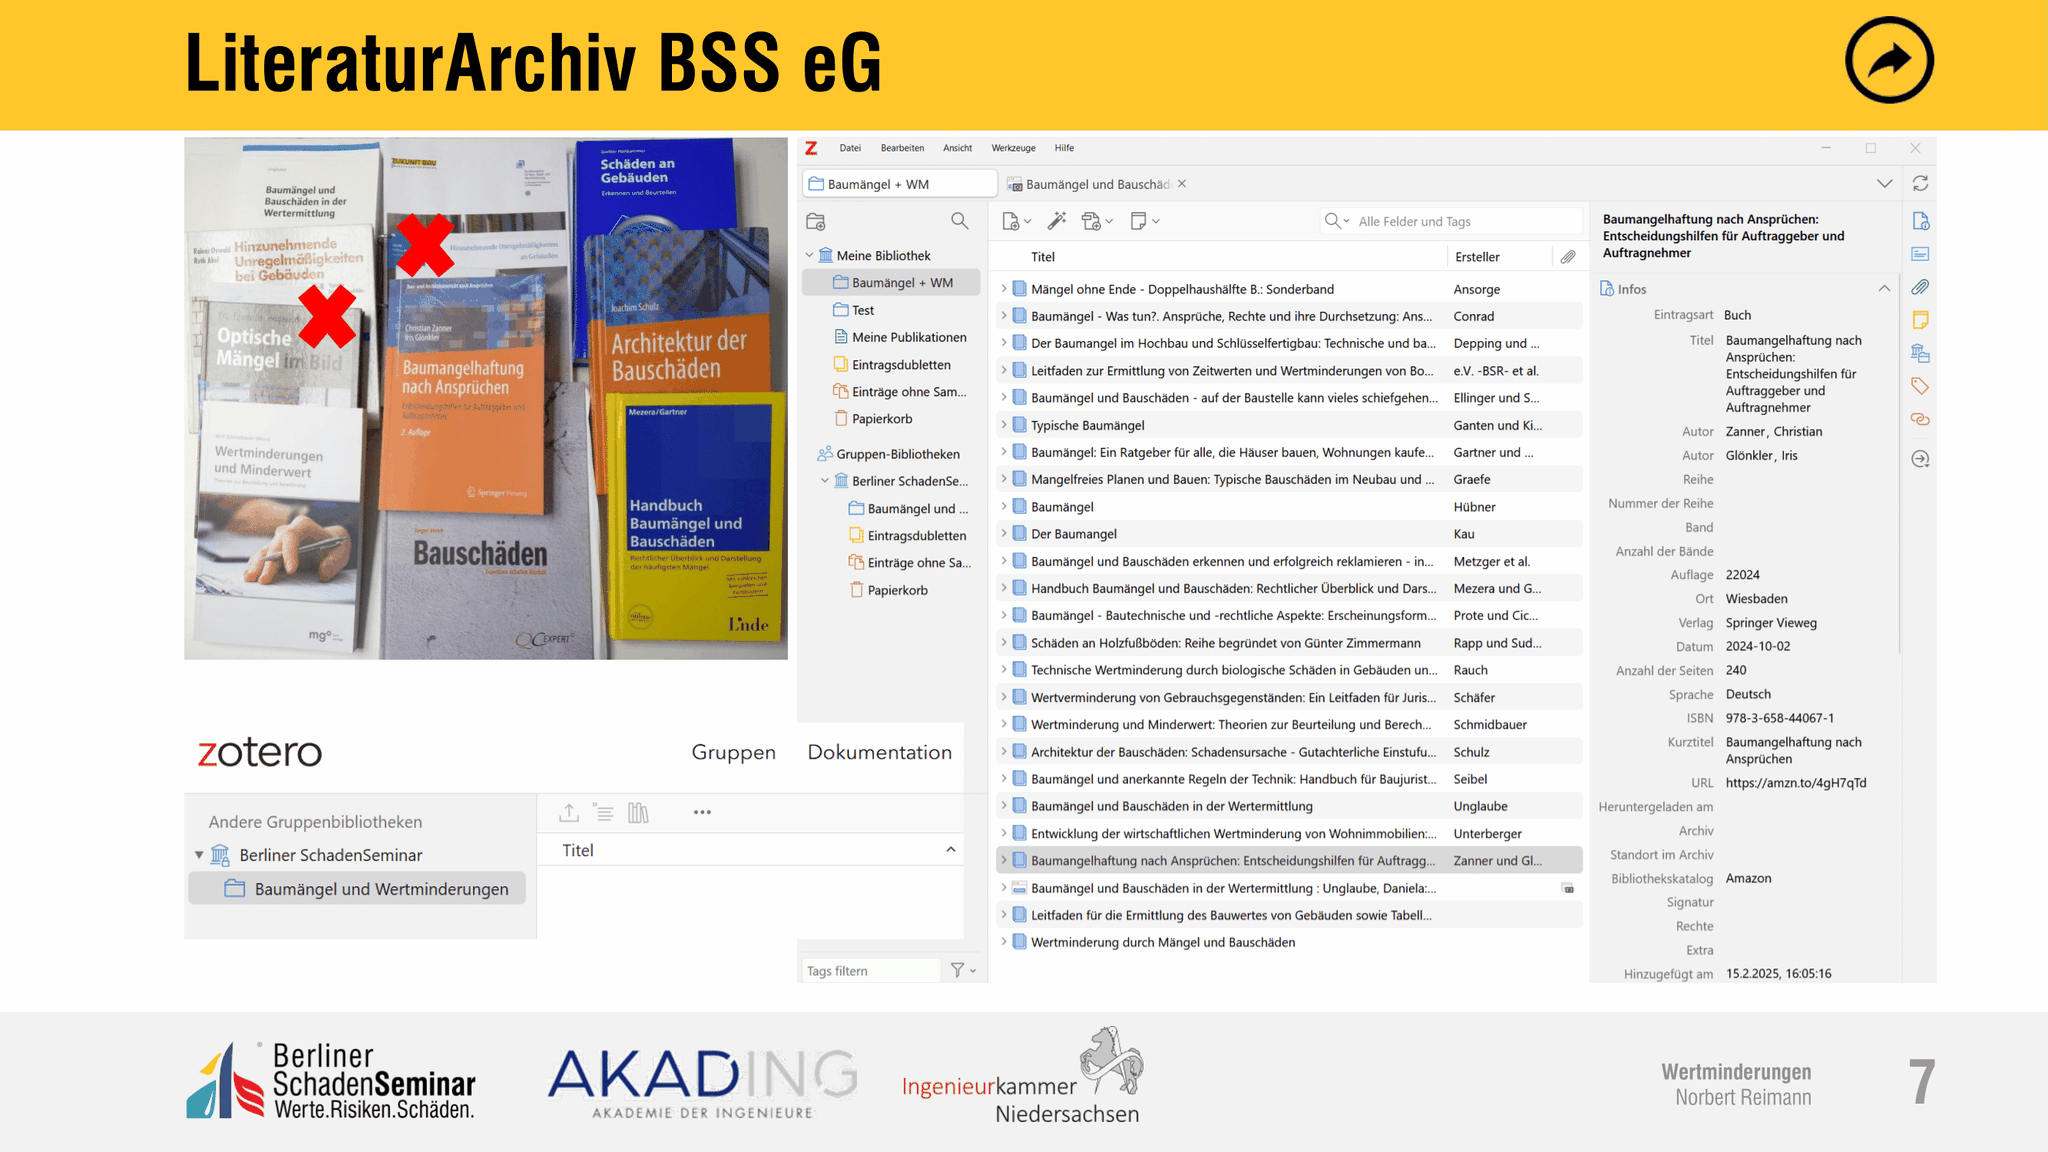This screenshot has width=2048, height=1152.
Task: Collapse the Meine Bibliothek tree
Action: point(809,256)
